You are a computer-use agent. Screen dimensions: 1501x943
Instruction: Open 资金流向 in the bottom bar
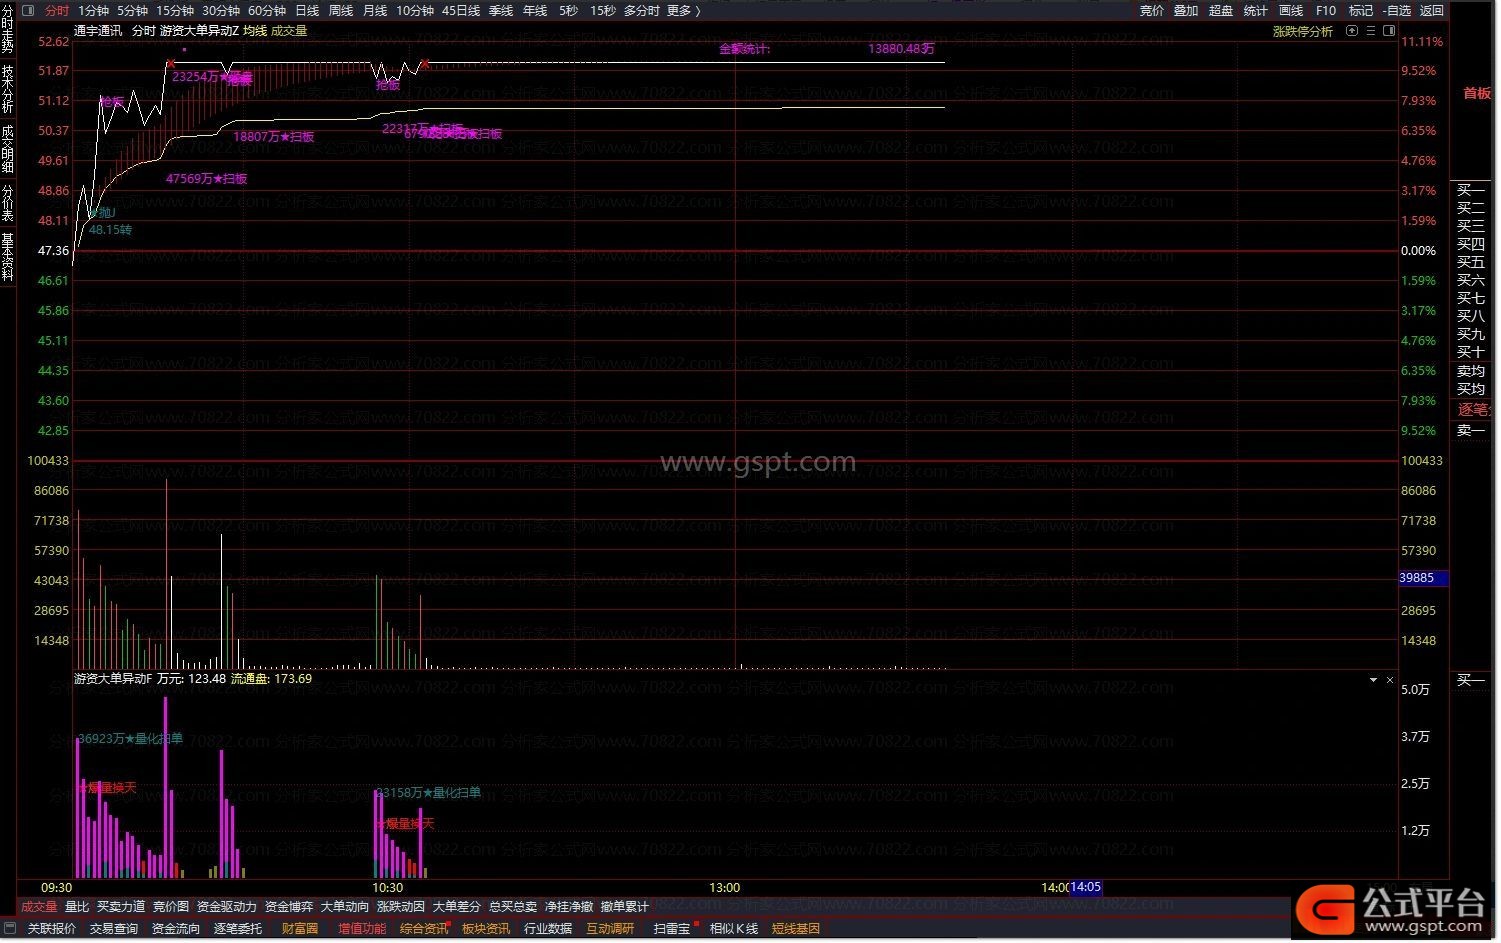point(176,929)
